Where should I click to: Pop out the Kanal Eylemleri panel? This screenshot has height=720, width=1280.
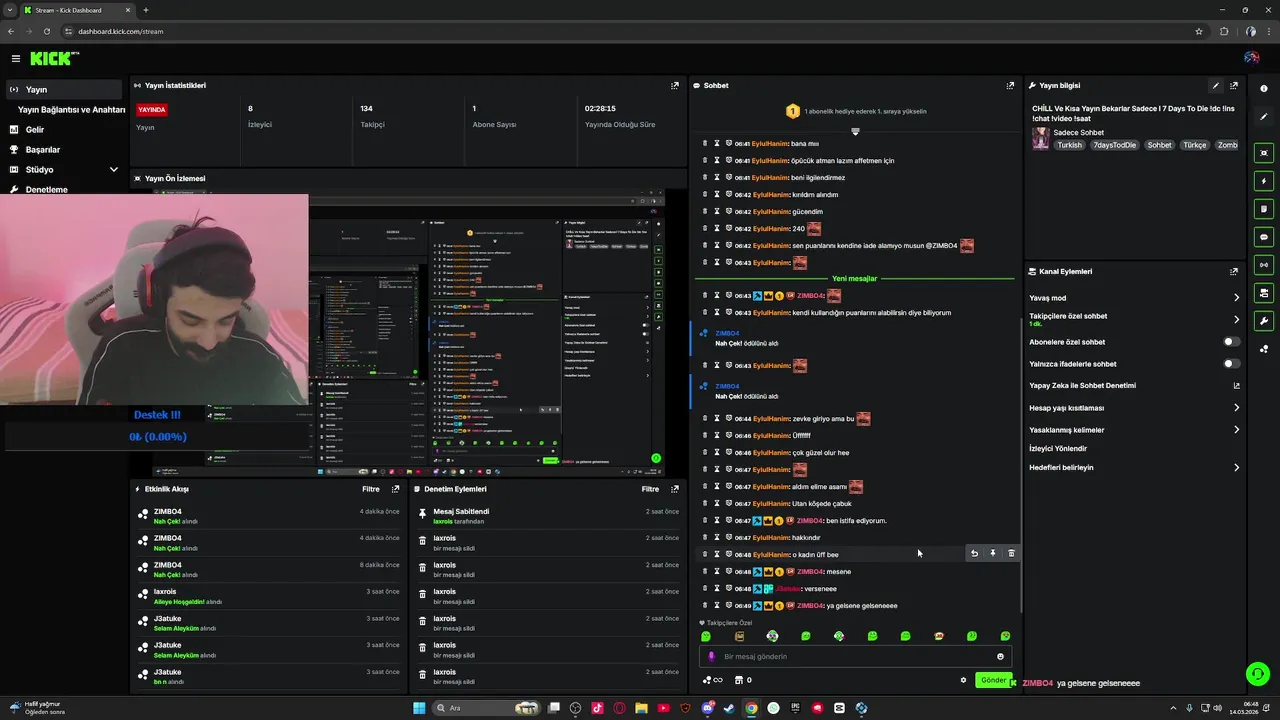(x=1234, y=272)
